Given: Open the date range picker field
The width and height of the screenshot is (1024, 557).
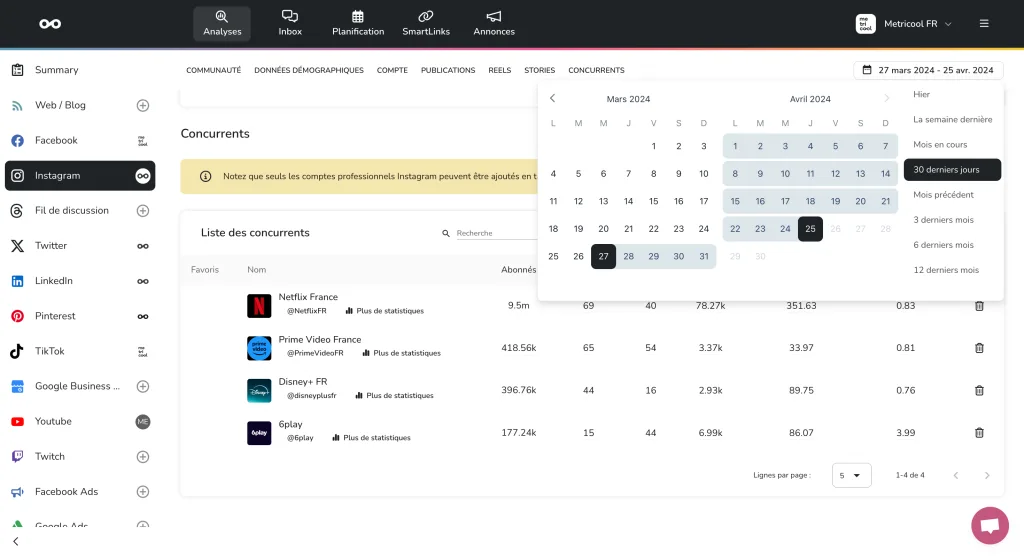Looking at the screenshot, I should coord(928,70).
